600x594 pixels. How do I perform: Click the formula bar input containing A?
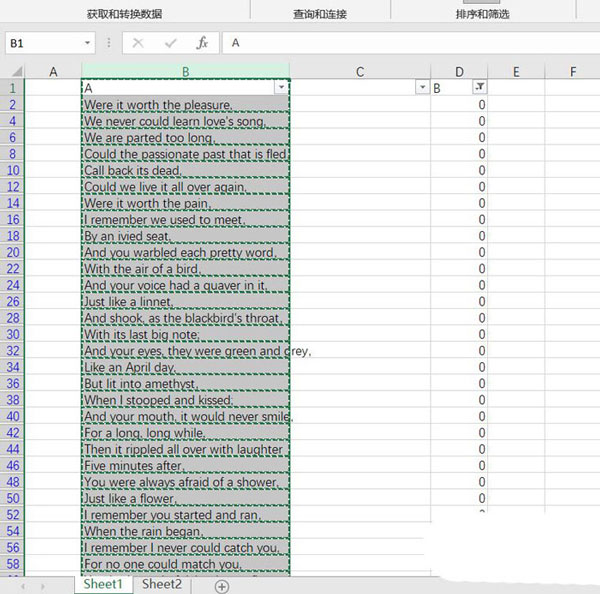400,43
